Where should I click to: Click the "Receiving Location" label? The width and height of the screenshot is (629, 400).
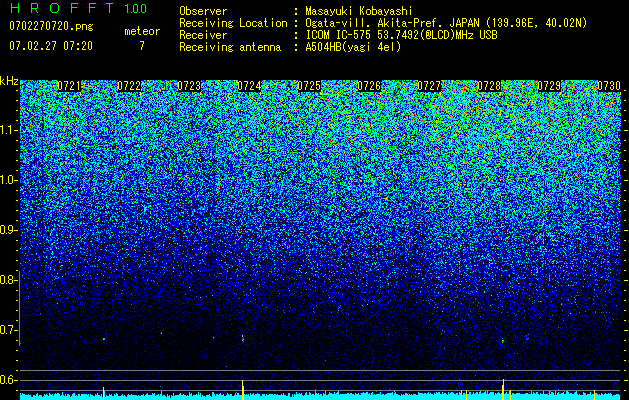(233, 23)
